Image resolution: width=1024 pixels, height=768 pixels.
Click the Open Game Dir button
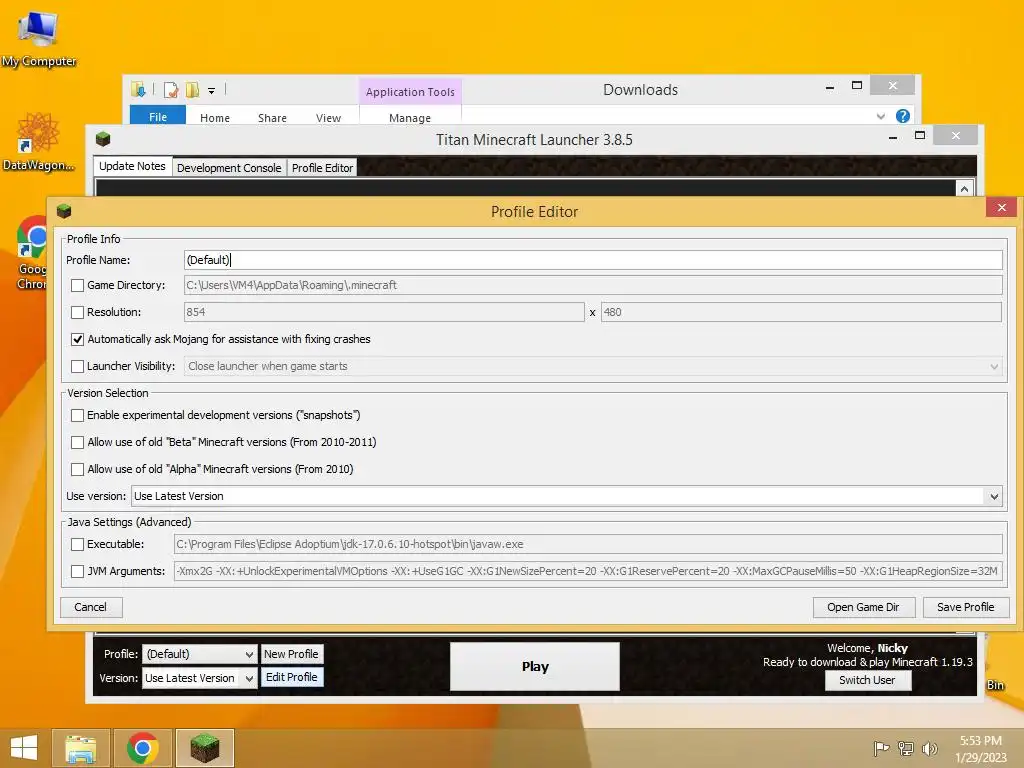863,607
